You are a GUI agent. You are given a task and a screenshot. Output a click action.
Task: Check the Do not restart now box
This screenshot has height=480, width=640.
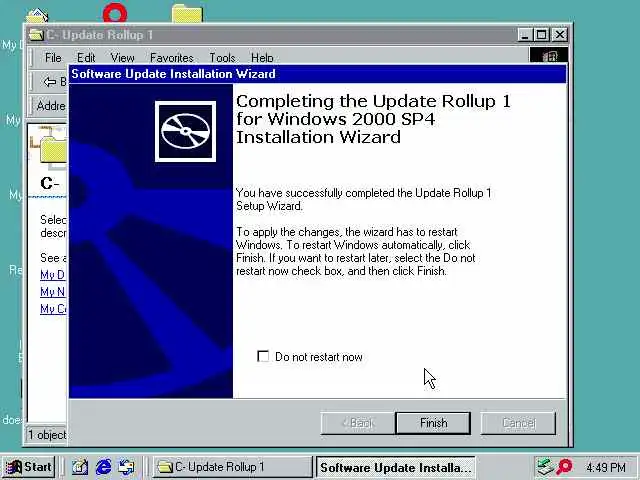[263, 356]
